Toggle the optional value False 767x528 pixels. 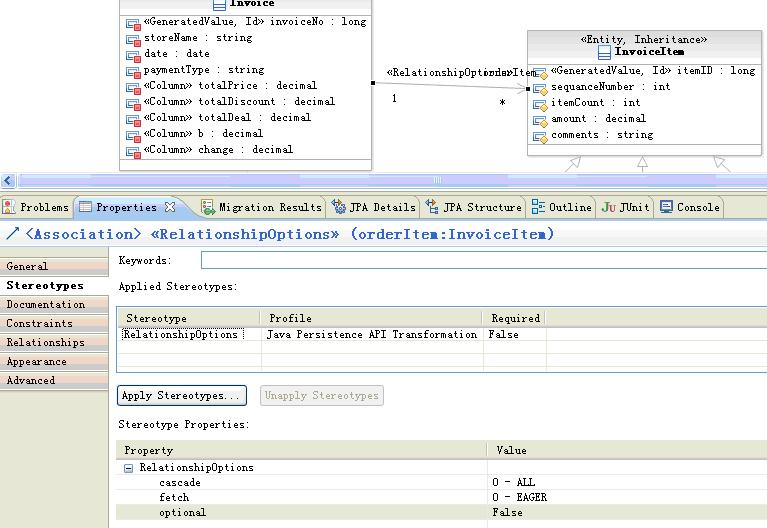pyautogui.click(x=507, y=512)
